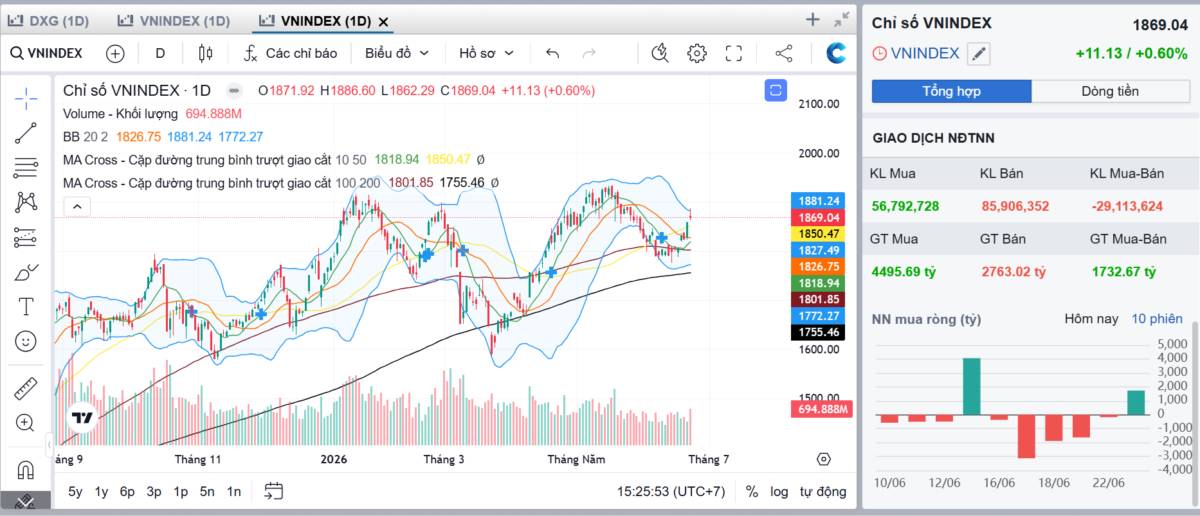The width and height of the screenshot is (1200, 516).
Task: Show '10 phiên' net buying view
Action: click(1157, 319)
